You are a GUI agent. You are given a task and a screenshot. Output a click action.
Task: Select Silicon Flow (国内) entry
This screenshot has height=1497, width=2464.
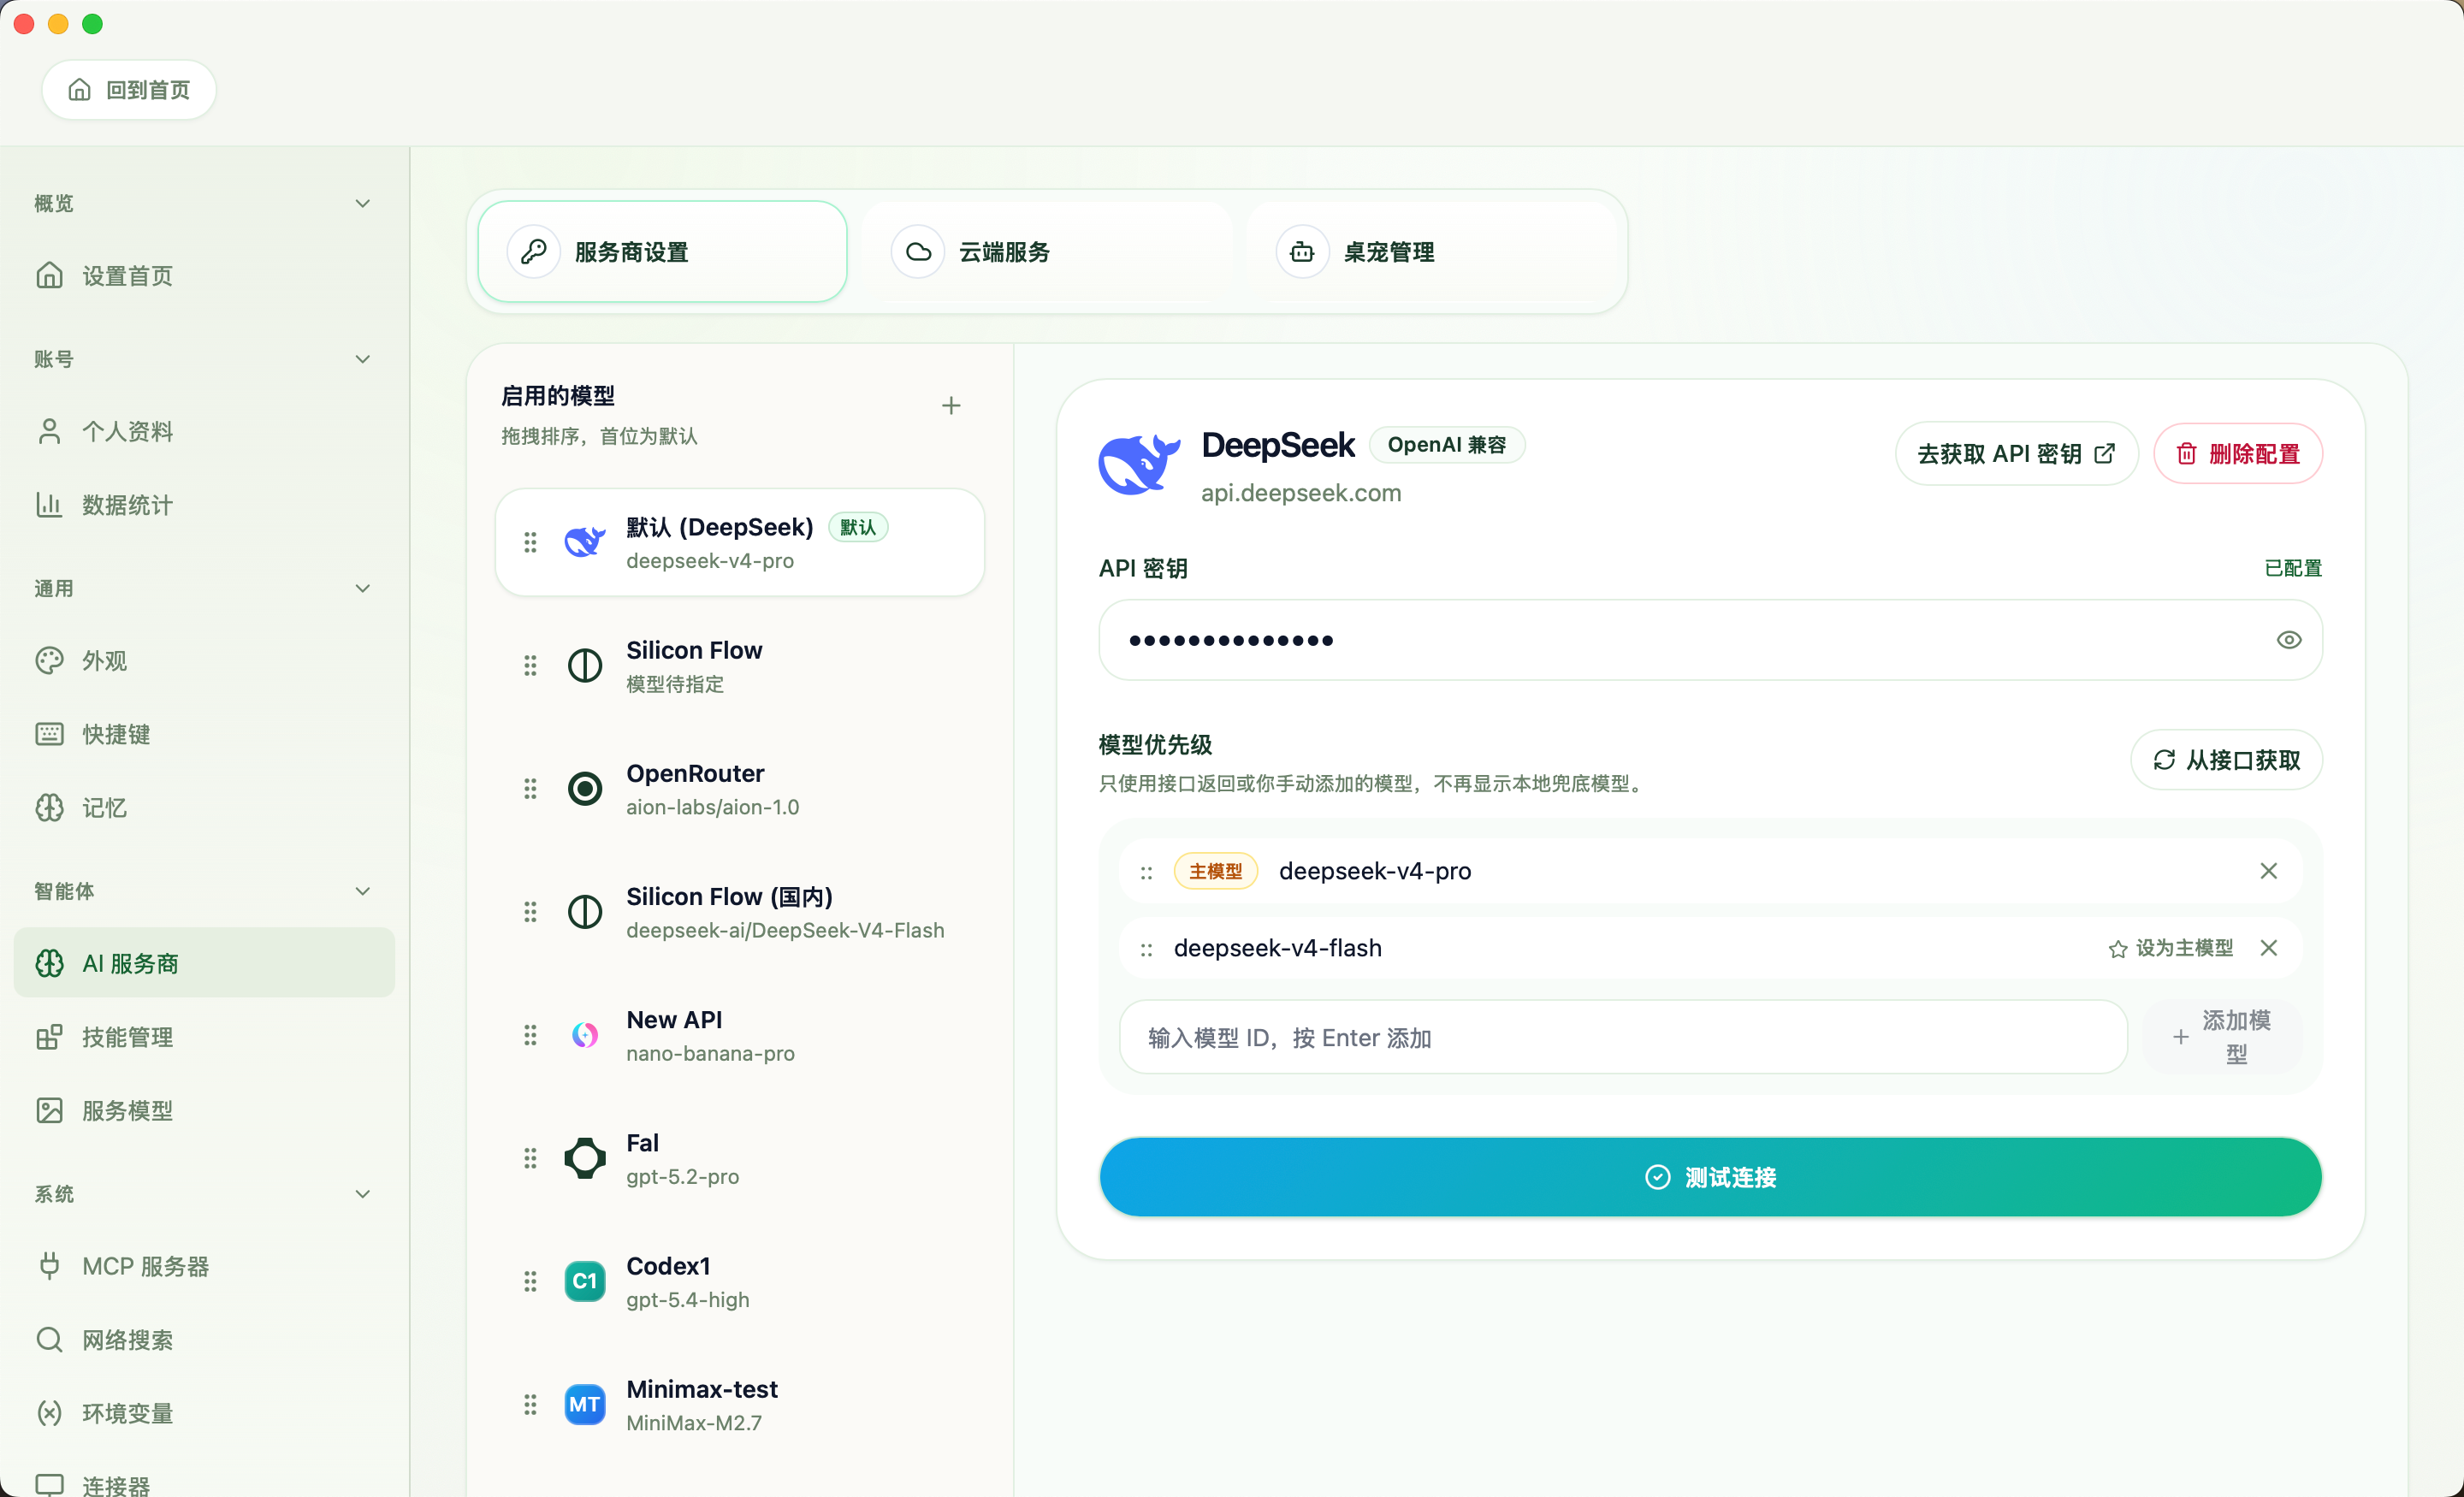(740, 912)
